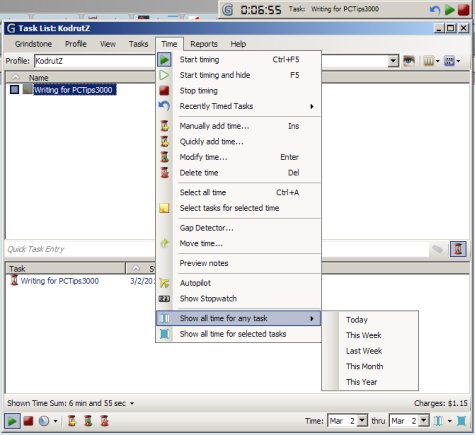Open the Help menu
475x435 pixels.
coord(238,44)
